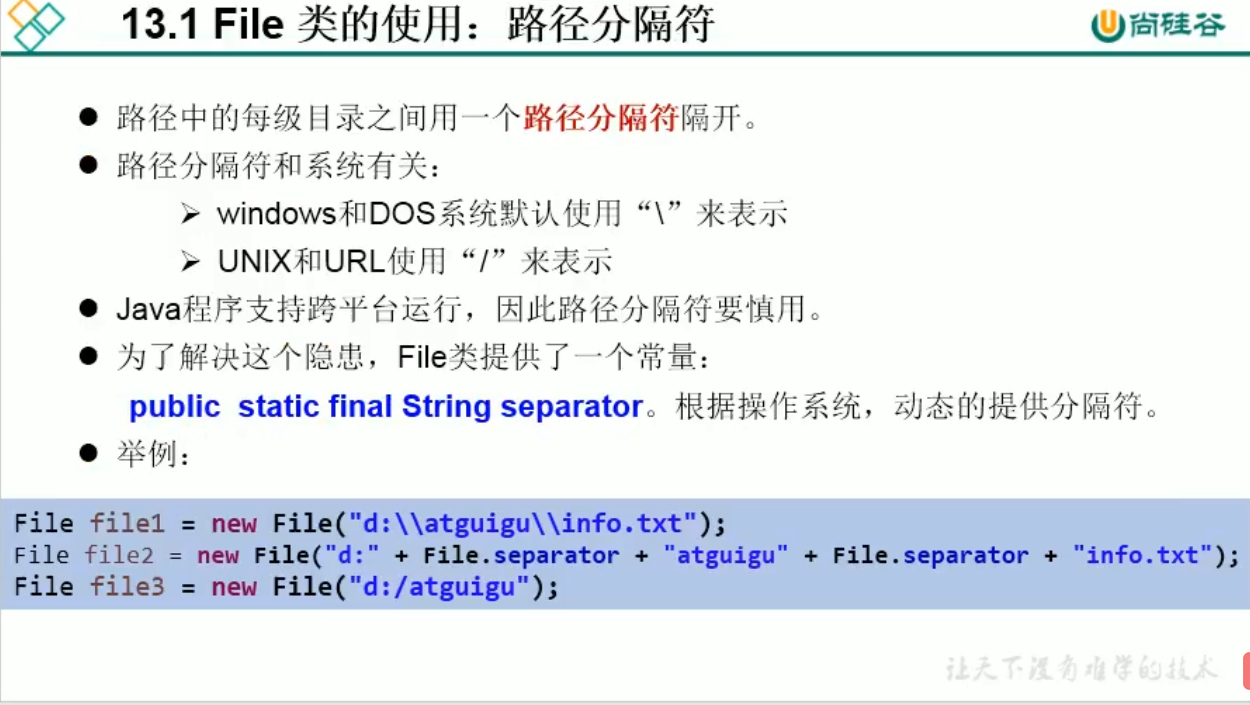Viewport: 1250px width, 705px height.
Task: Click the arrow bullet before windows和DOS
Action: [190, 213]
